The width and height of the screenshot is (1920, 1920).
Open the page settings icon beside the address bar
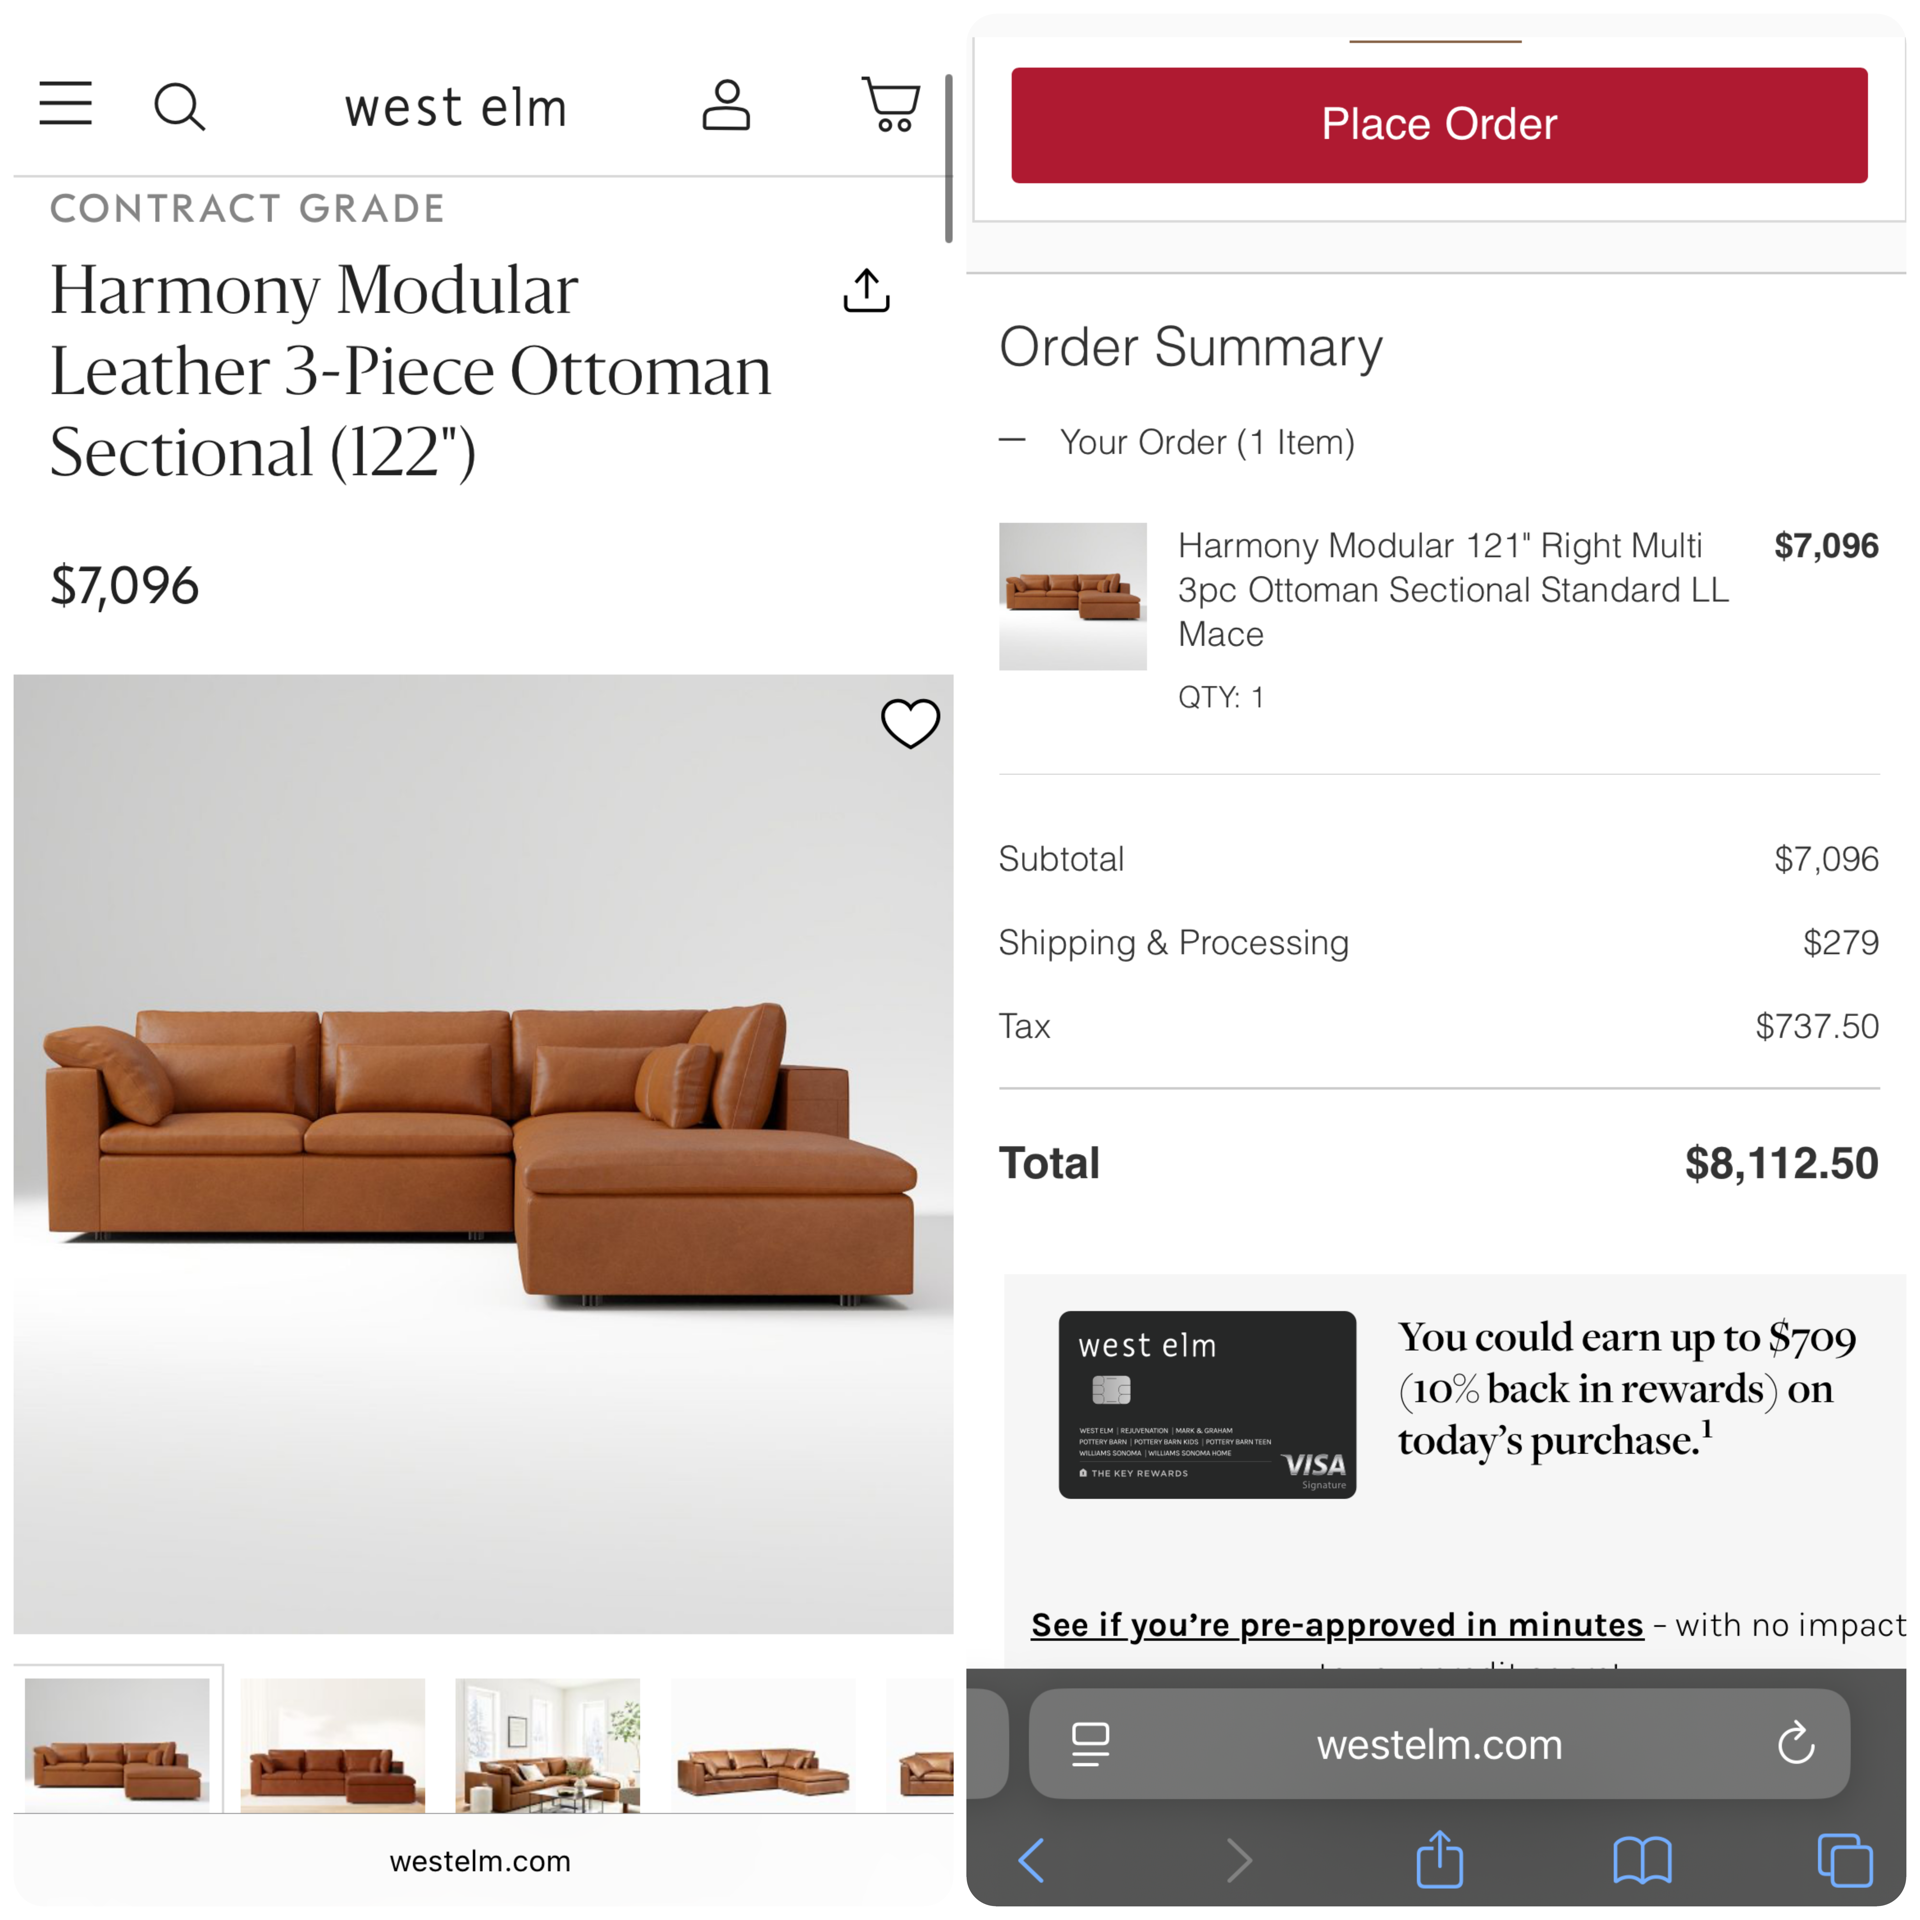(1090, 1745)
